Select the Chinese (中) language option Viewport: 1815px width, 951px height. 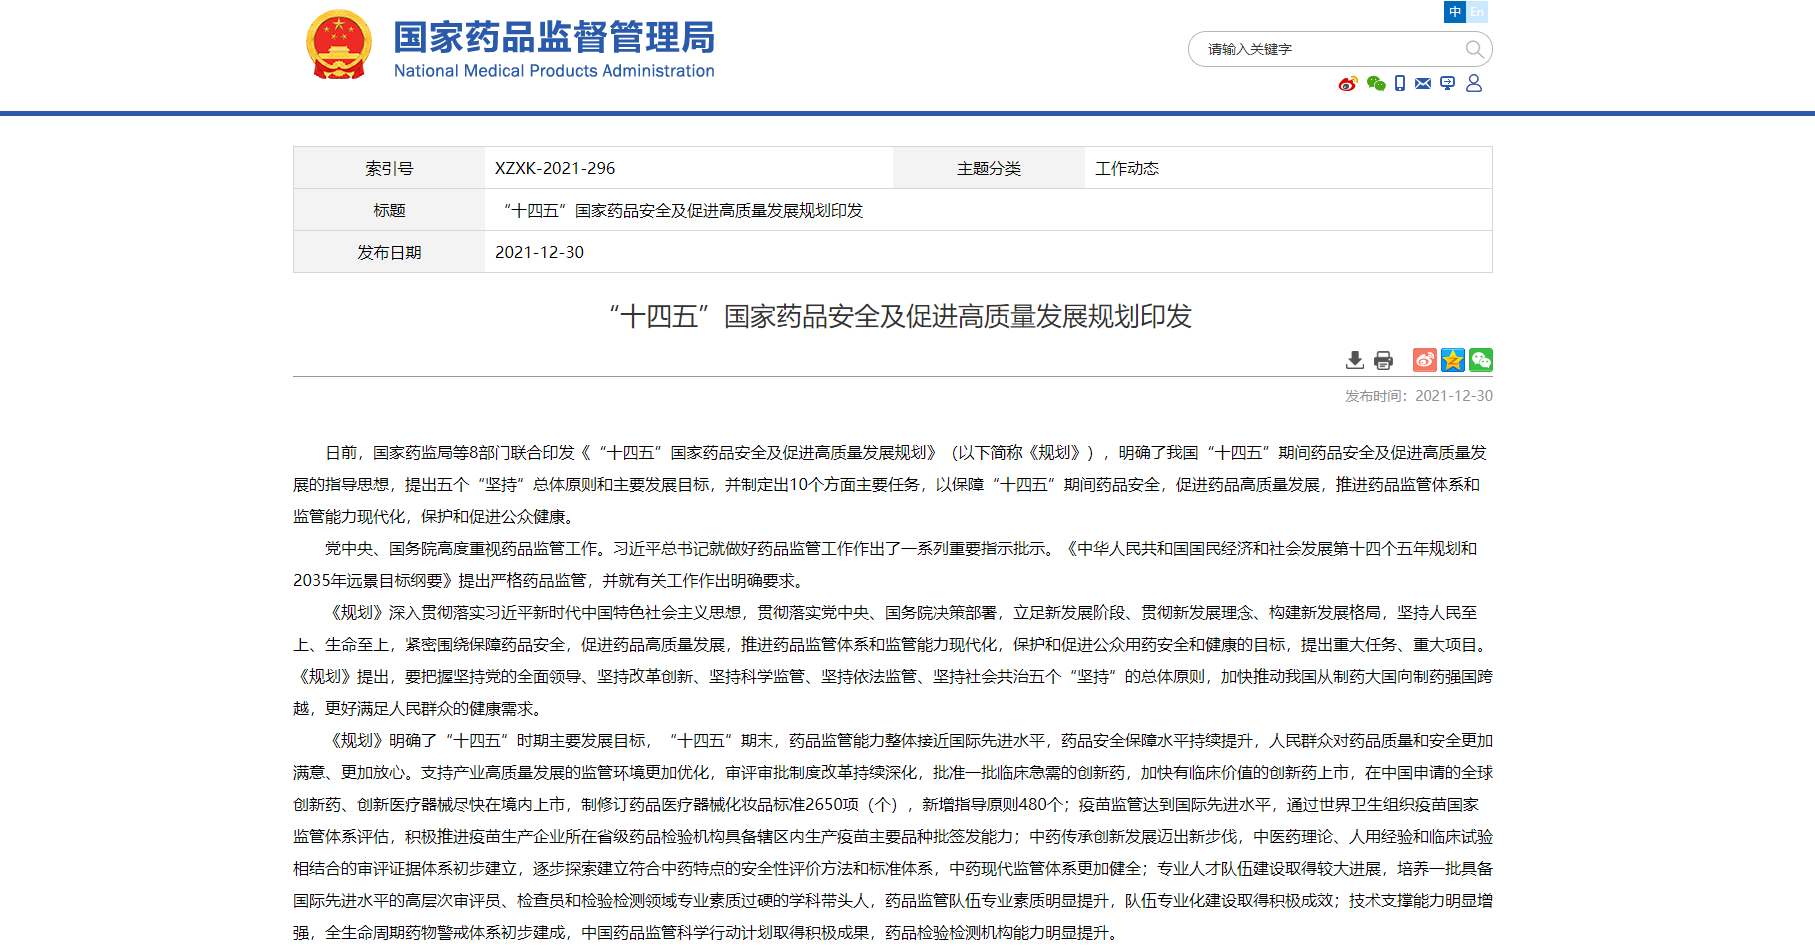coord(1455,12)
